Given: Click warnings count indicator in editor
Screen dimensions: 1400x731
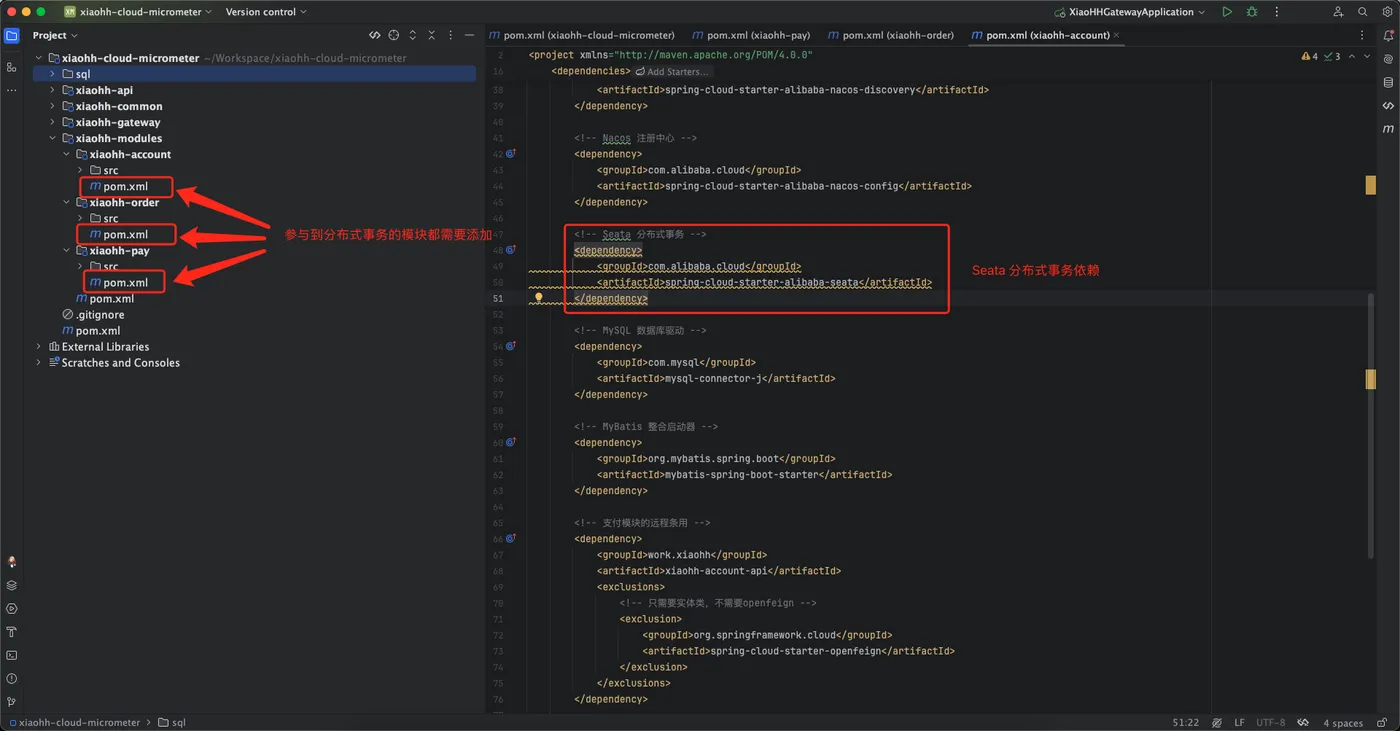Looking at the screenshot, I should pyautogui.click(x=1310, y=57).
